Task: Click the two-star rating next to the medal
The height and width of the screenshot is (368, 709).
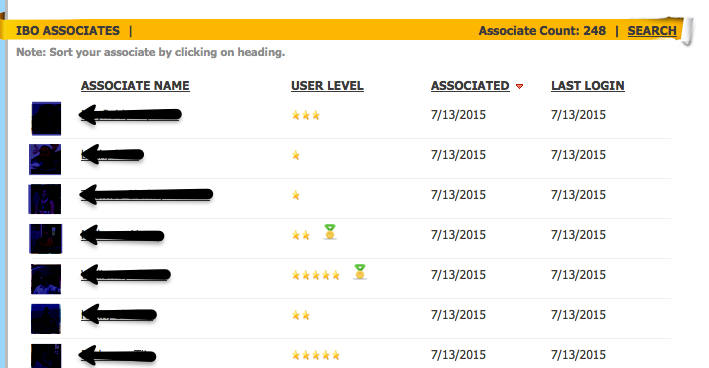Action: tap(301, 235)
